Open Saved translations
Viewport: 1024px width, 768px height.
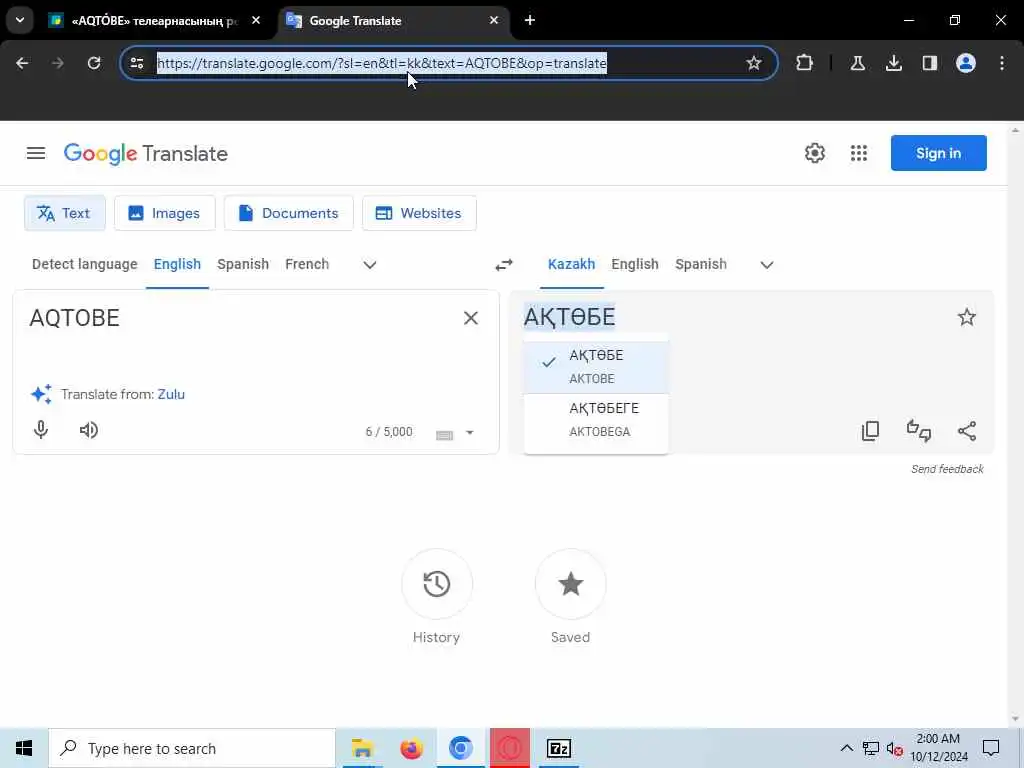click(x=570, y=584)
